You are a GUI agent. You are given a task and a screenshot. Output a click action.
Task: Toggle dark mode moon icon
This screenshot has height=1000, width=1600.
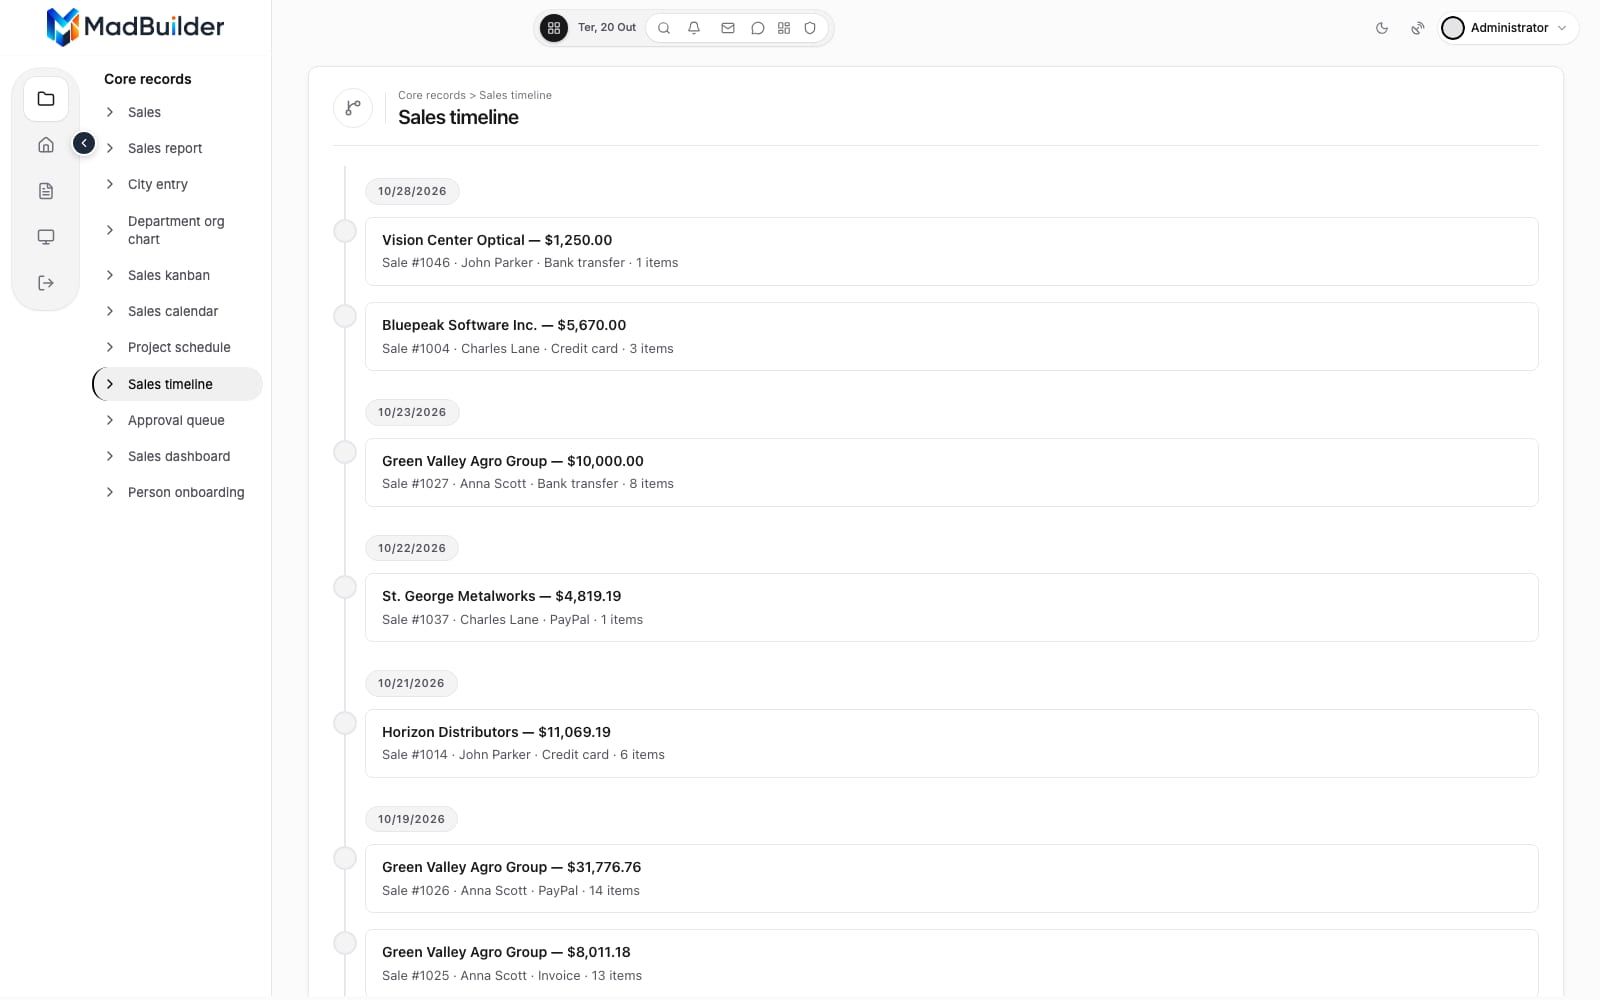tap(1382, 28)
